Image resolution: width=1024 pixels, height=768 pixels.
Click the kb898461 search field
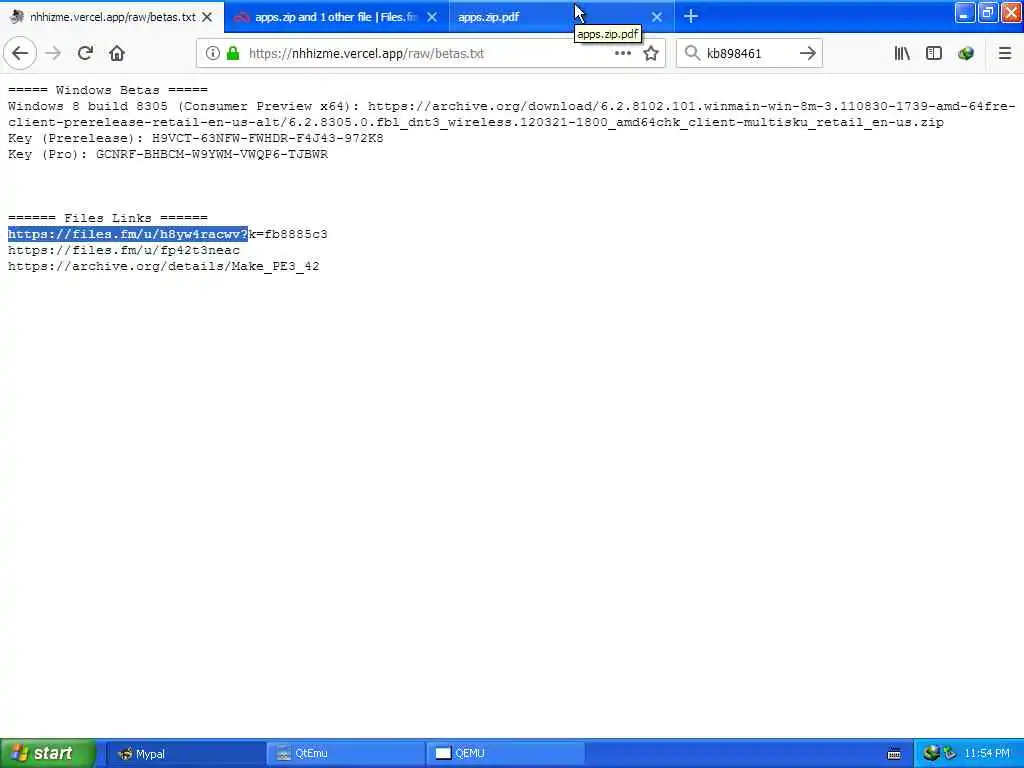(750, 54)
